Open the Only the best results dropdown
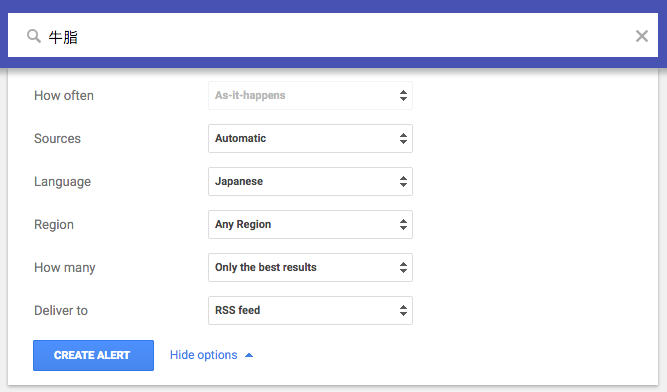 [x=310, y=267]
